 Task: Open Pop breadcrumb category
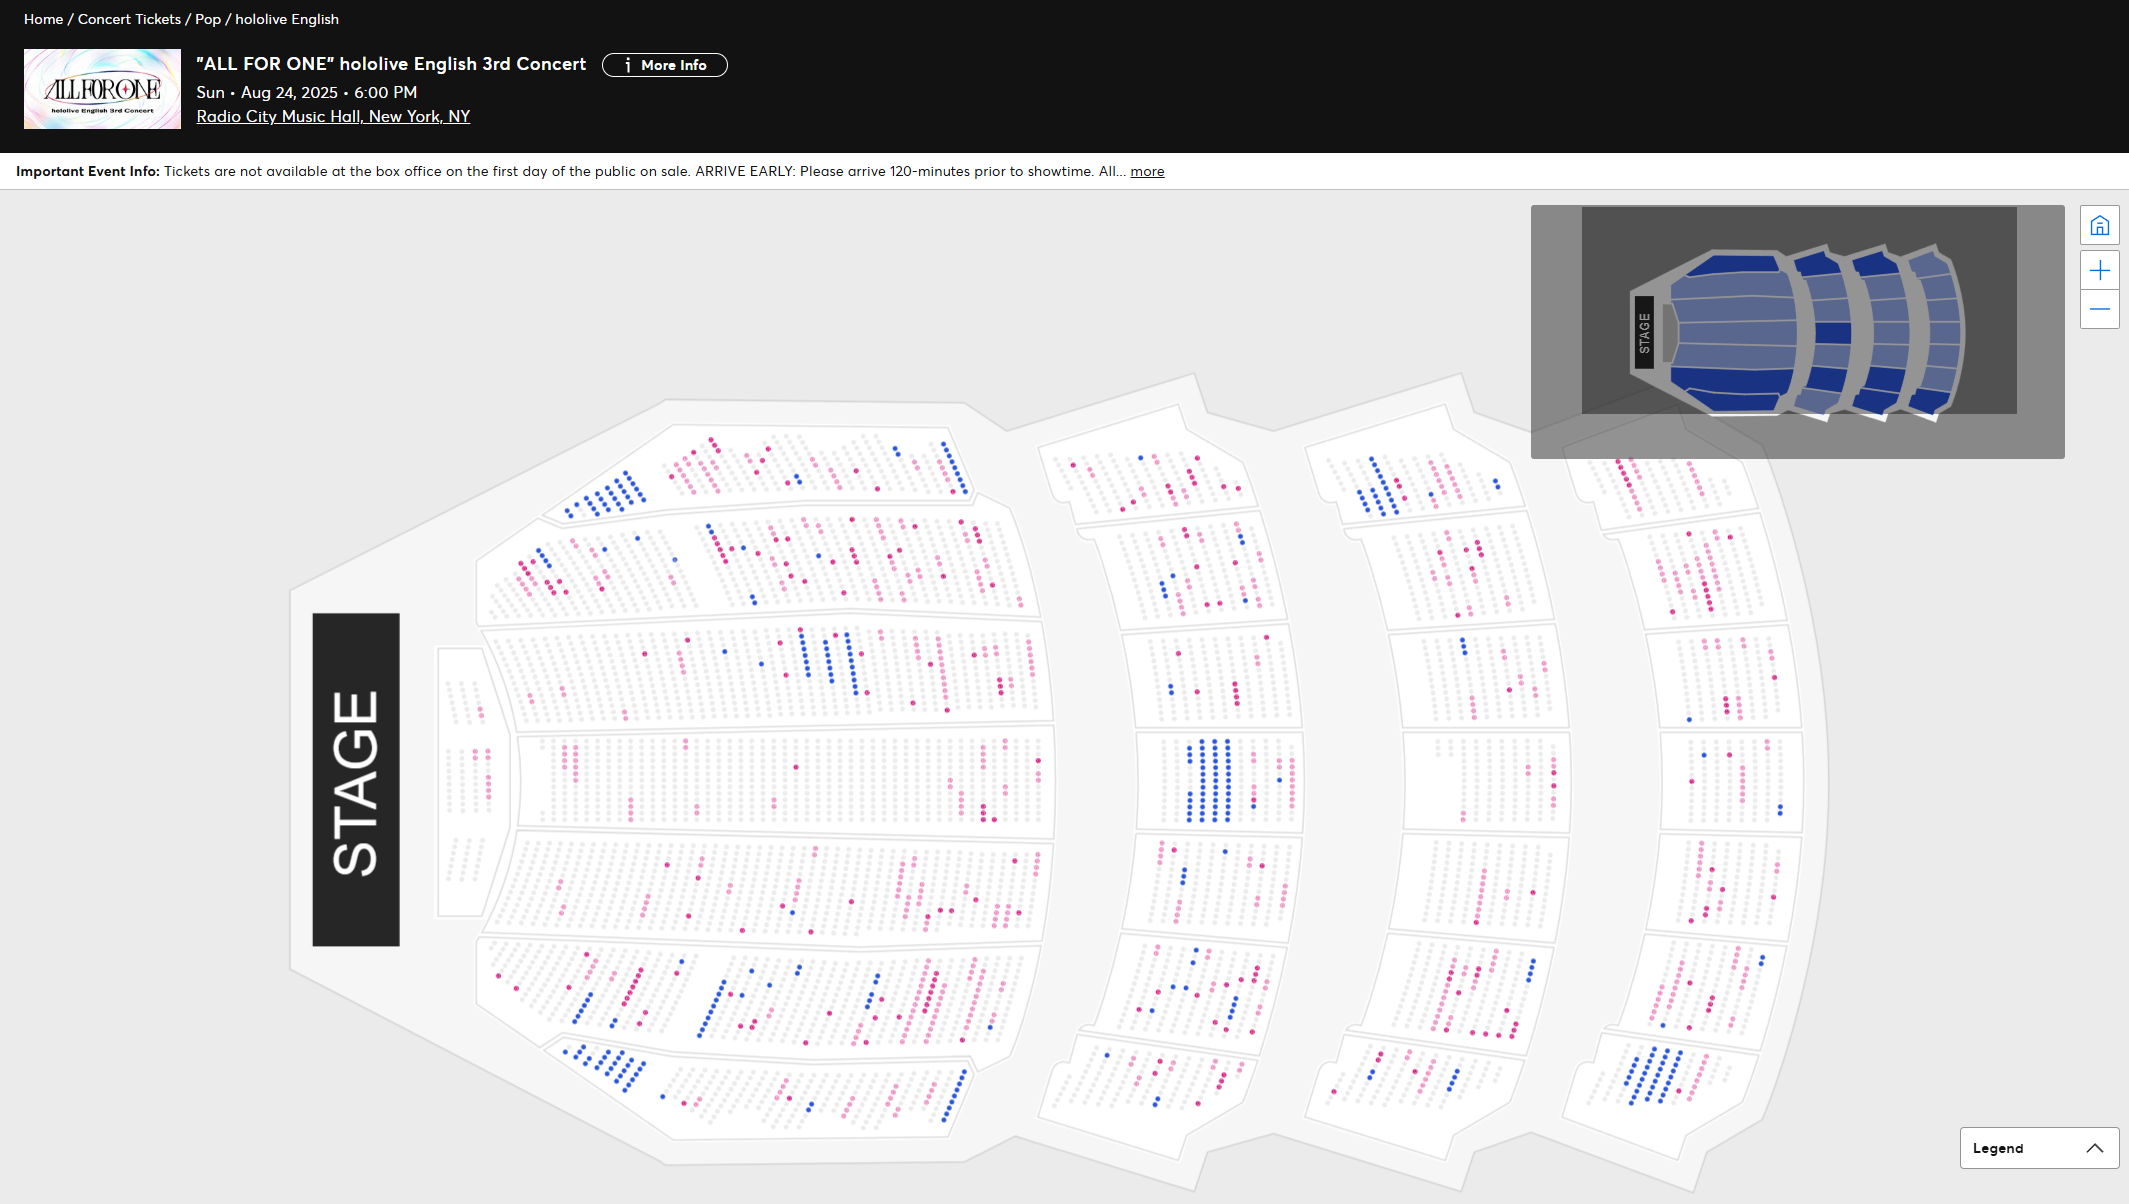[208, 19]
